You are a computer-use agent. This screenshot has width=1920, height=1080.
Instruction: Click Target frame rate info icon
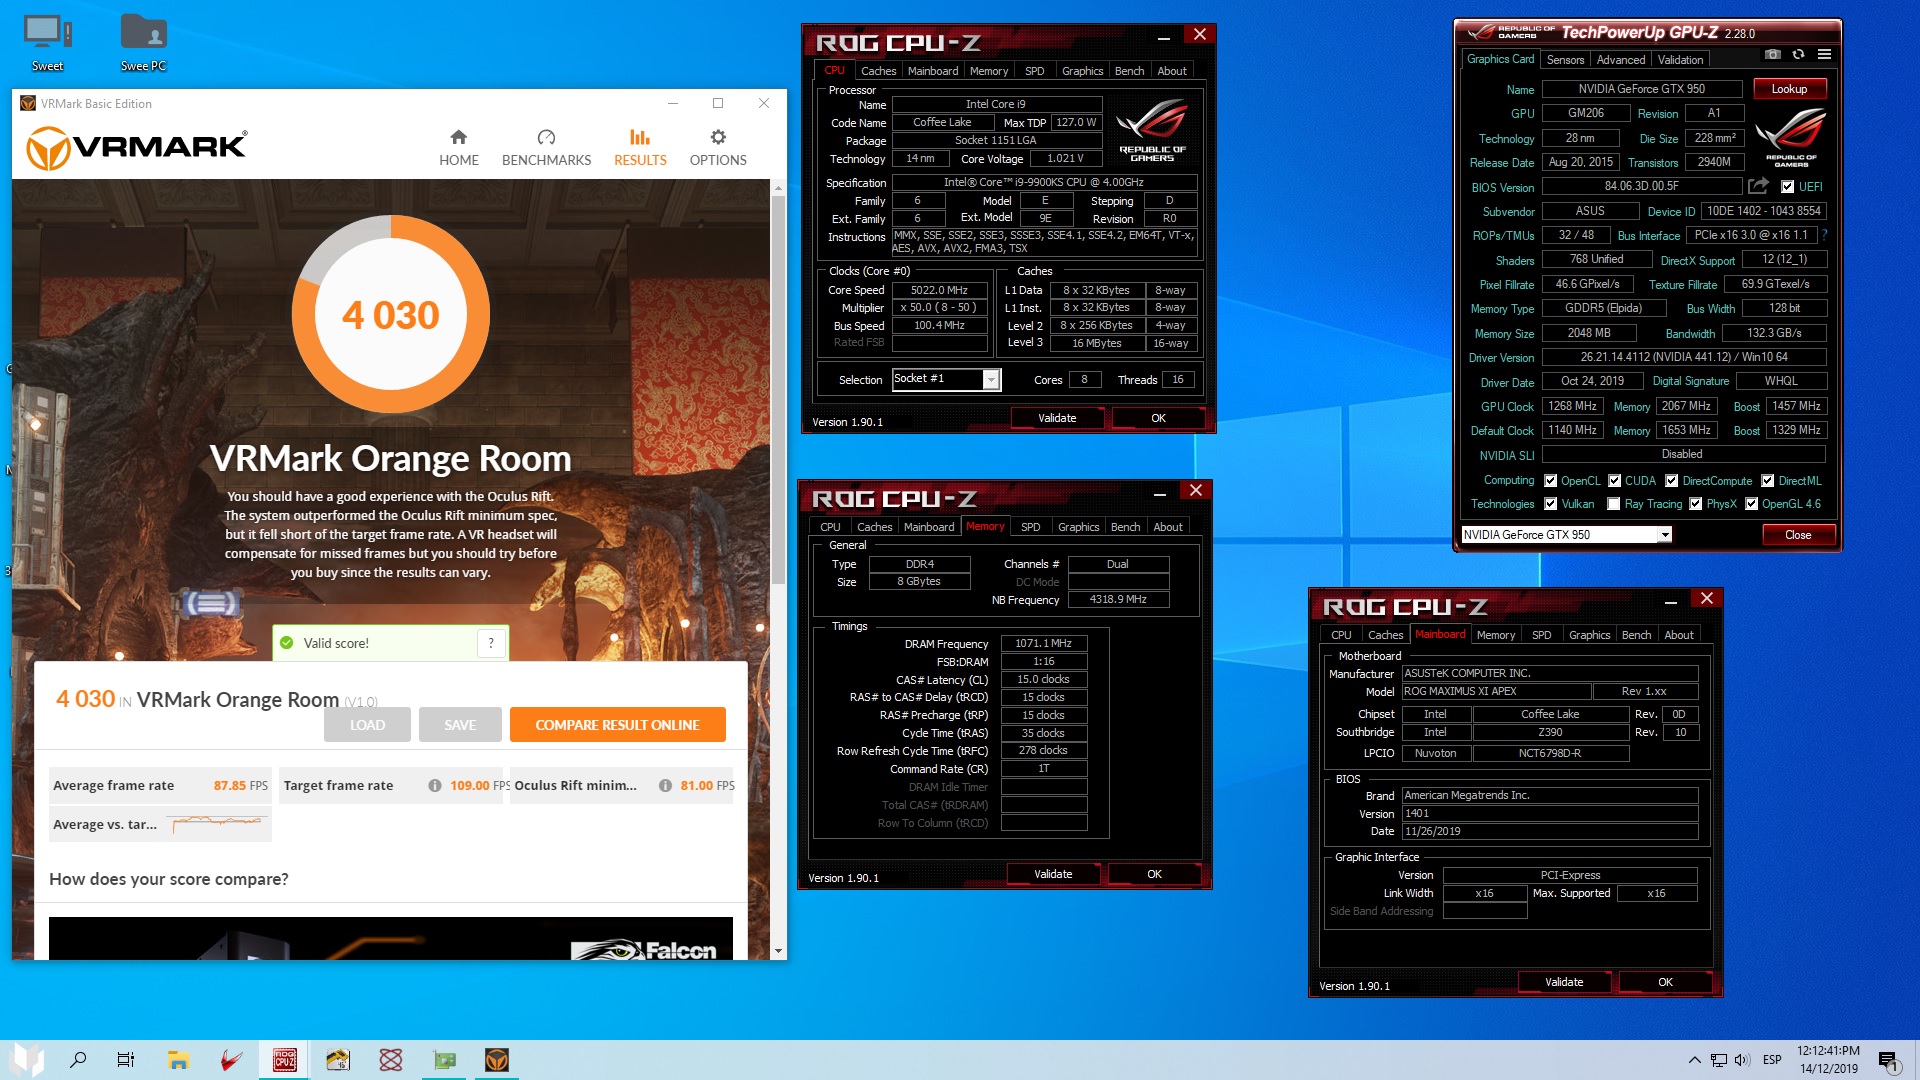click(434, 785)
